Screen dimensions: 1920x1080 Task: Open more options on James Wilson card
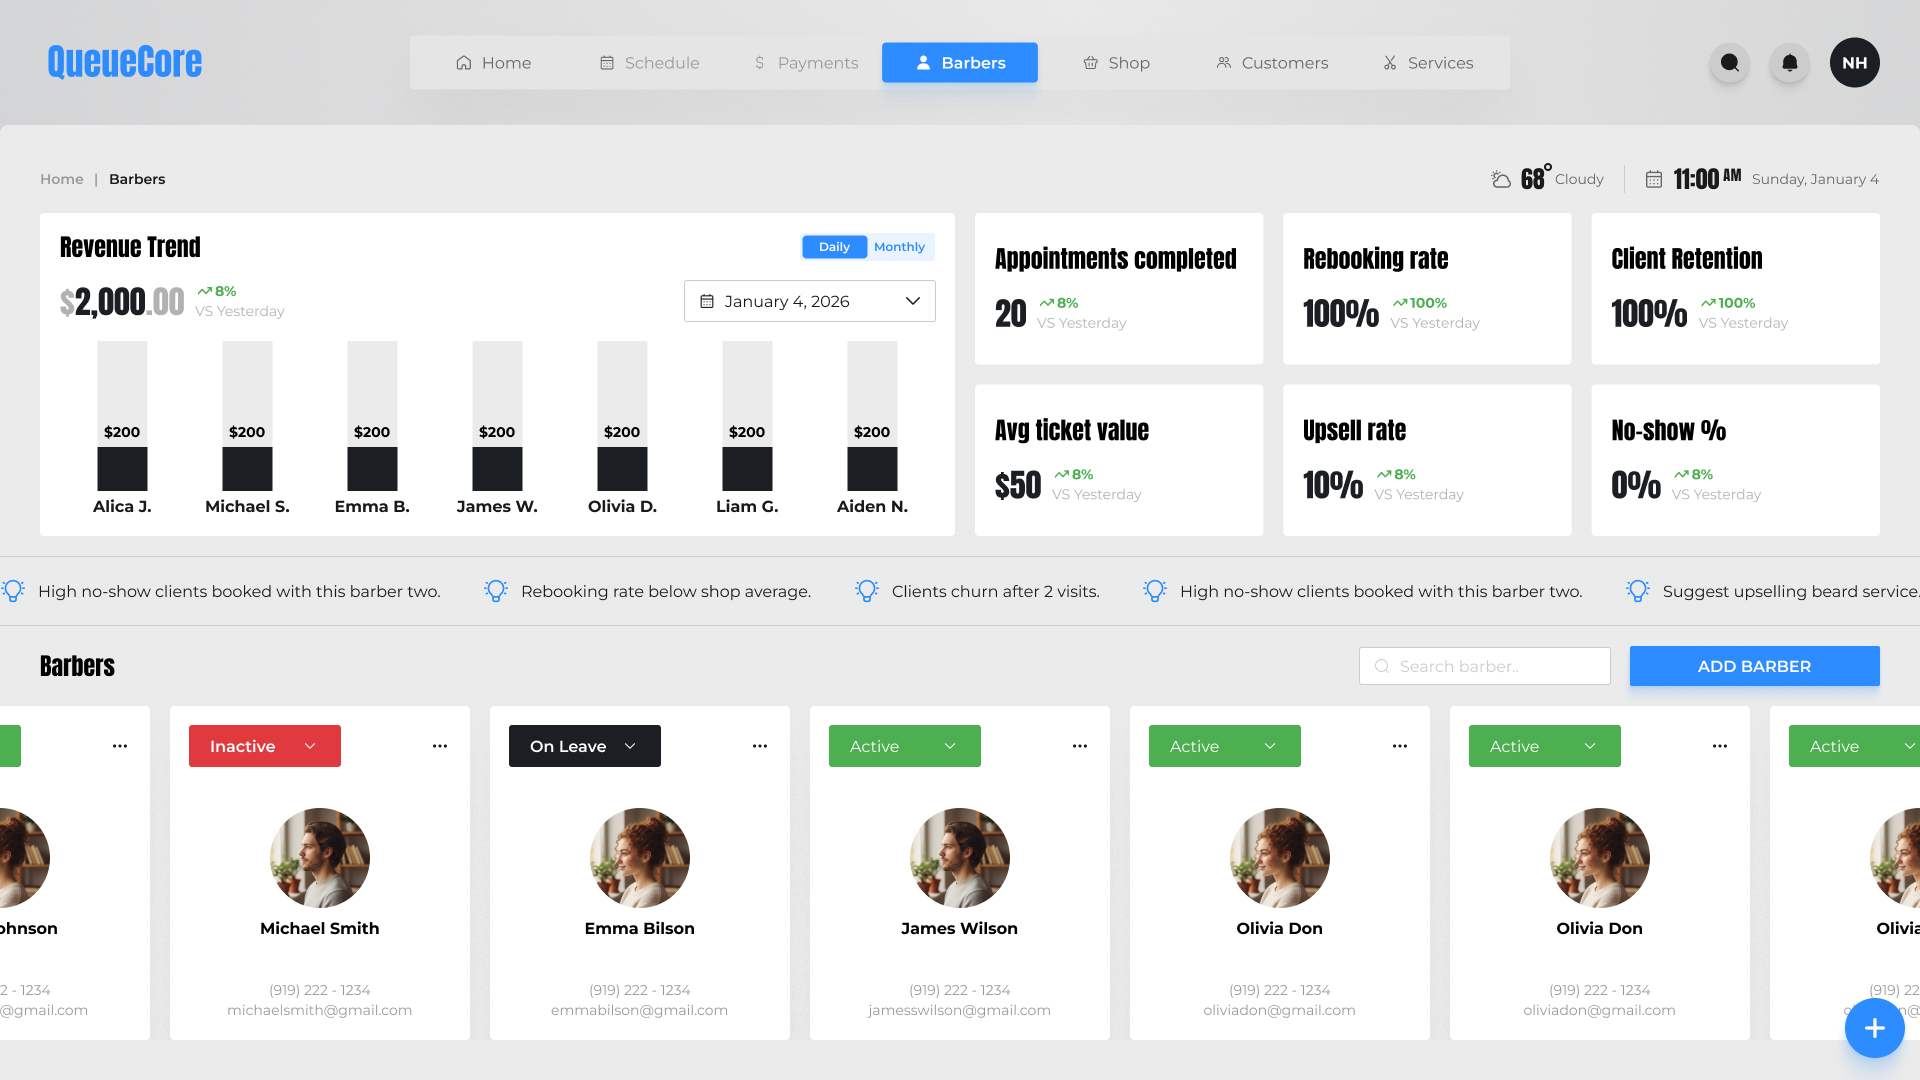[1080, 746]
